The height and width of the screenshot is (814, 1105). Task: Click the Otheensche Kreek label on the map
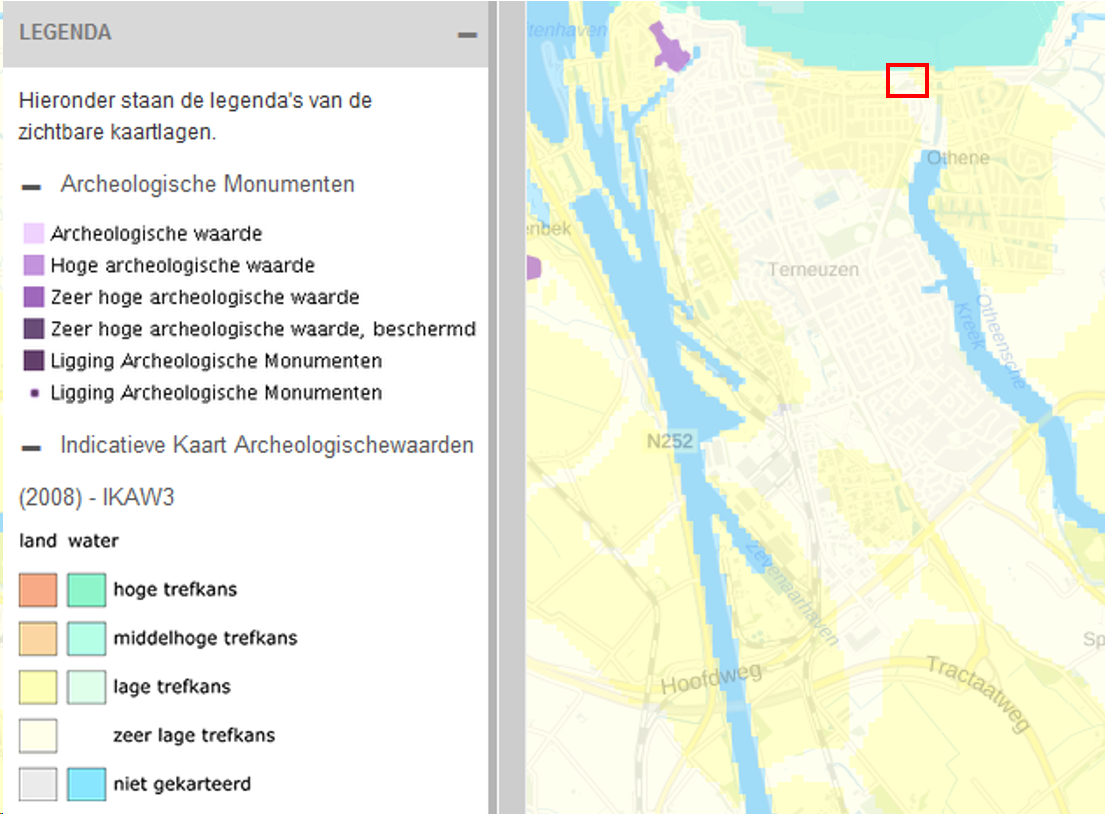(989, 340)
